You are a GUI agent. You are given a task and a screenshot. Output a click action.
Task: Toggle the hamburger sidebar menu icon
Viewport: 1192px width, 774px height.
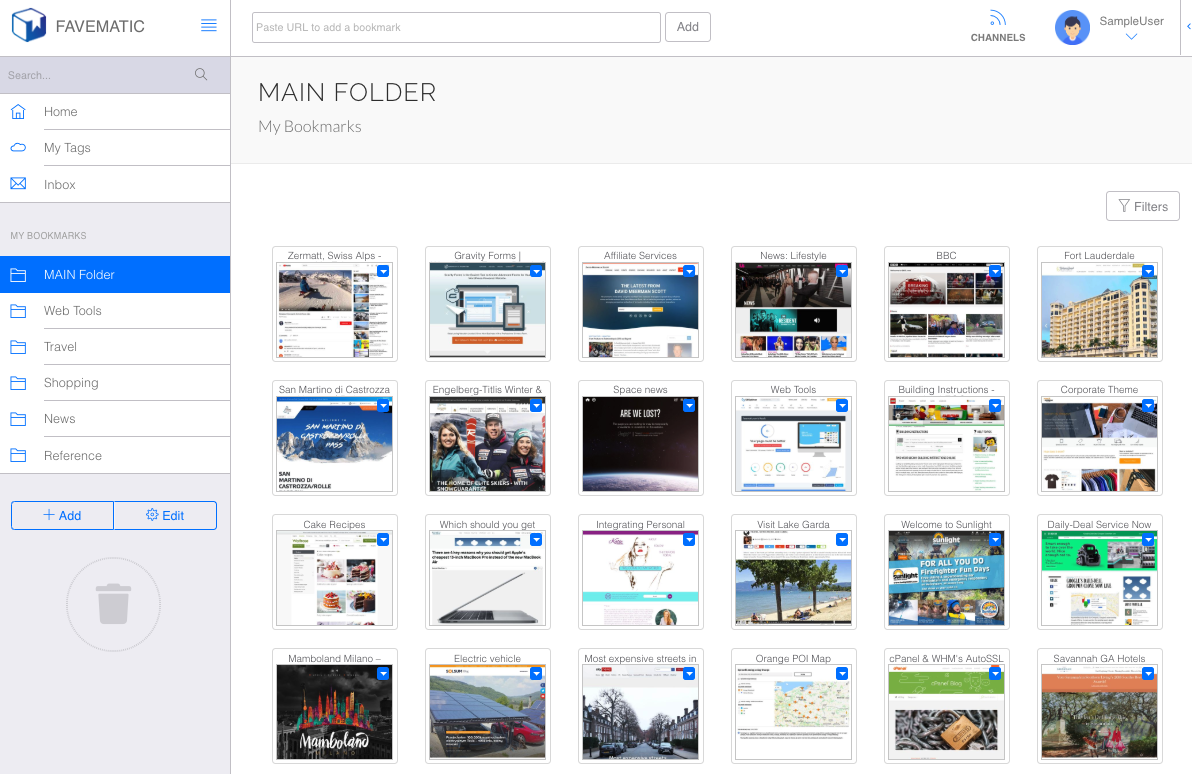tap(209, 26)
